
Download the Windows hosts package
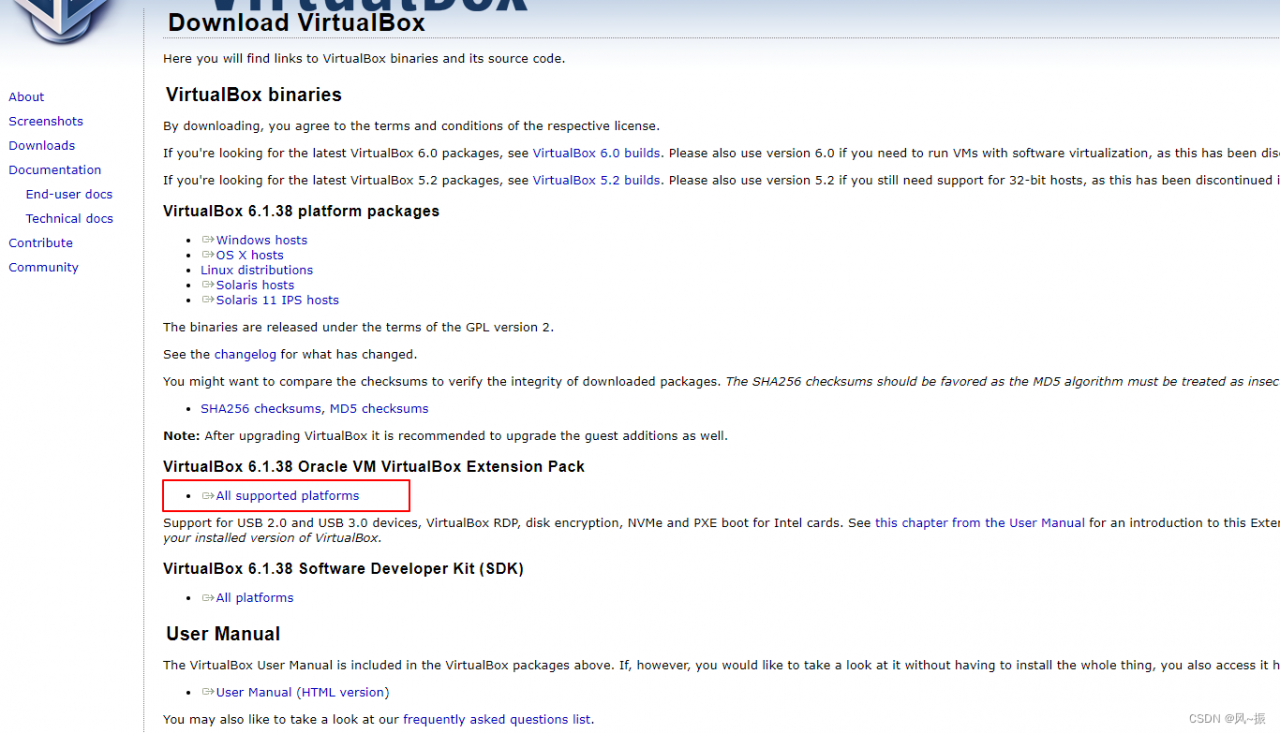point(261,240)
